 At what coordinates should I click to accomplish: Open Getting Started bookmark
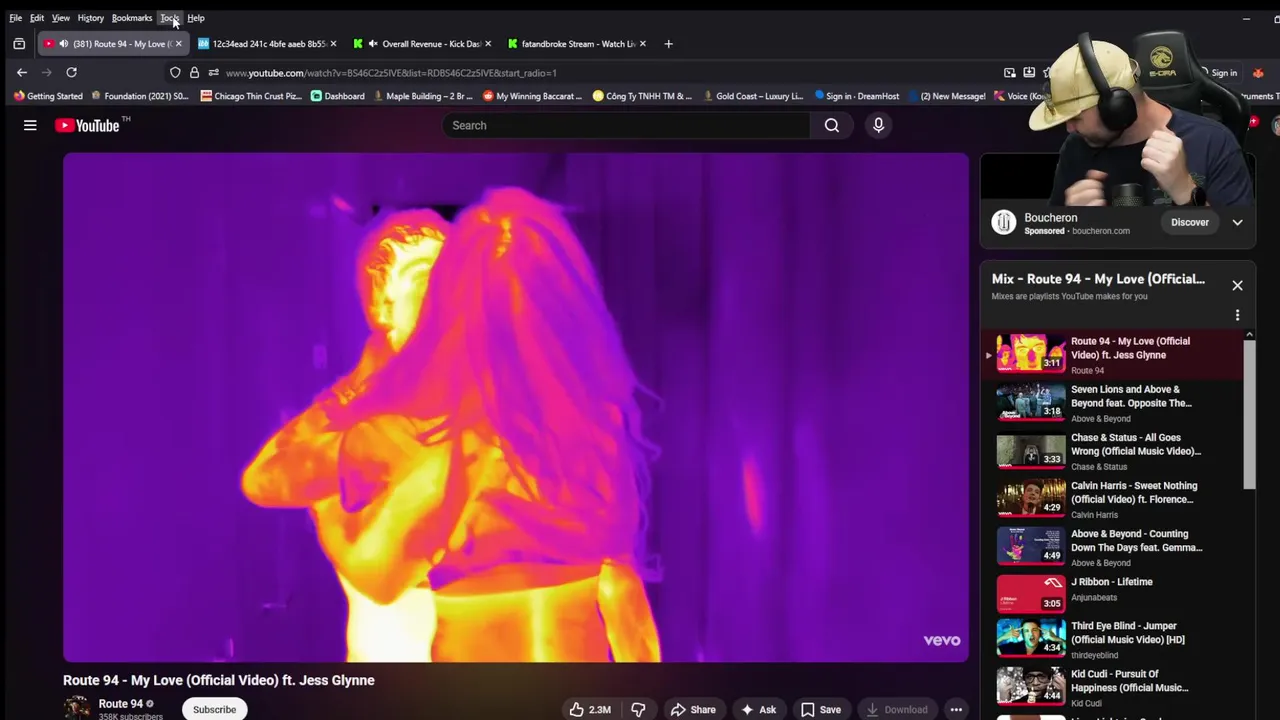(x=48, y=96)
